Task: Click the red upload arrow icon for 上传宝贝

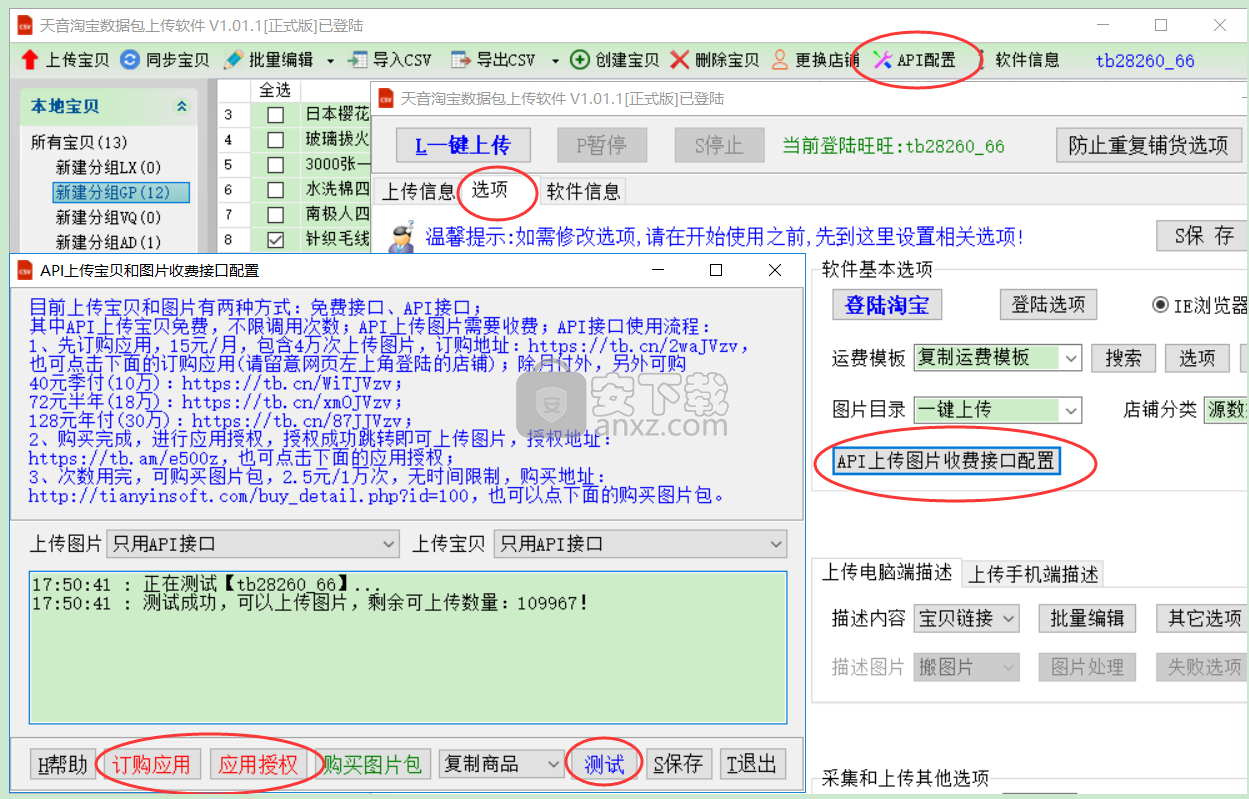Action: (x=29, y=60)
